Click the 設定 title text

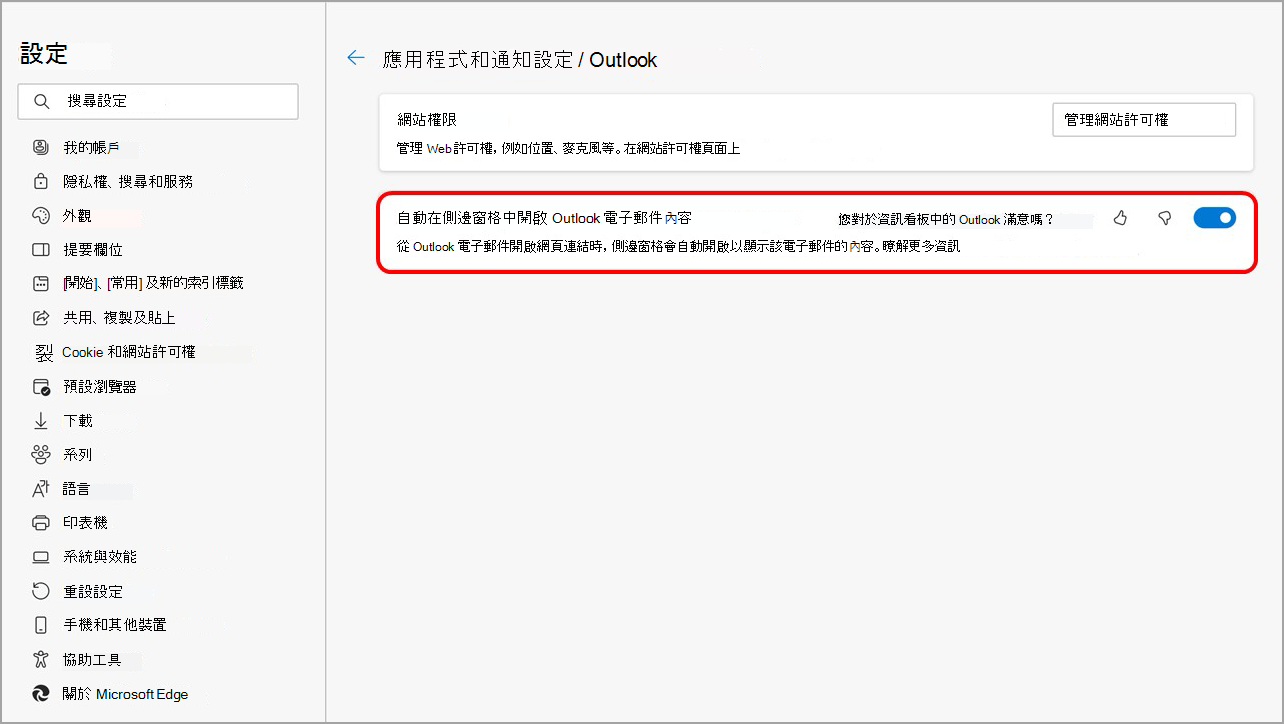tap(44, 54)
